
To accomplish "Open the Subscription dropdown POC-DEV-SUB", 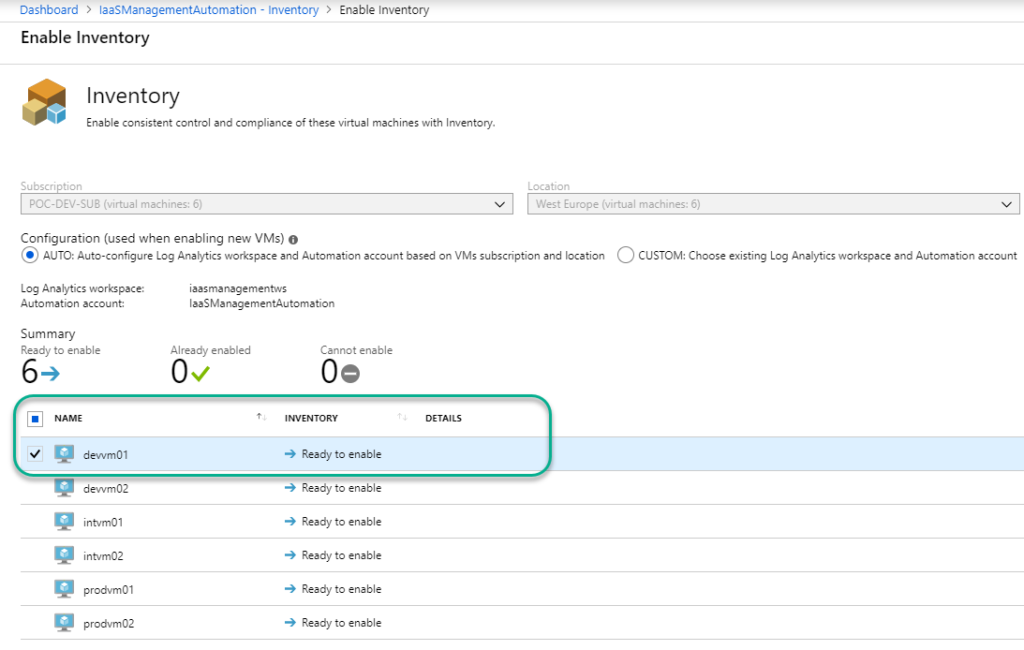I will [266, 204].
